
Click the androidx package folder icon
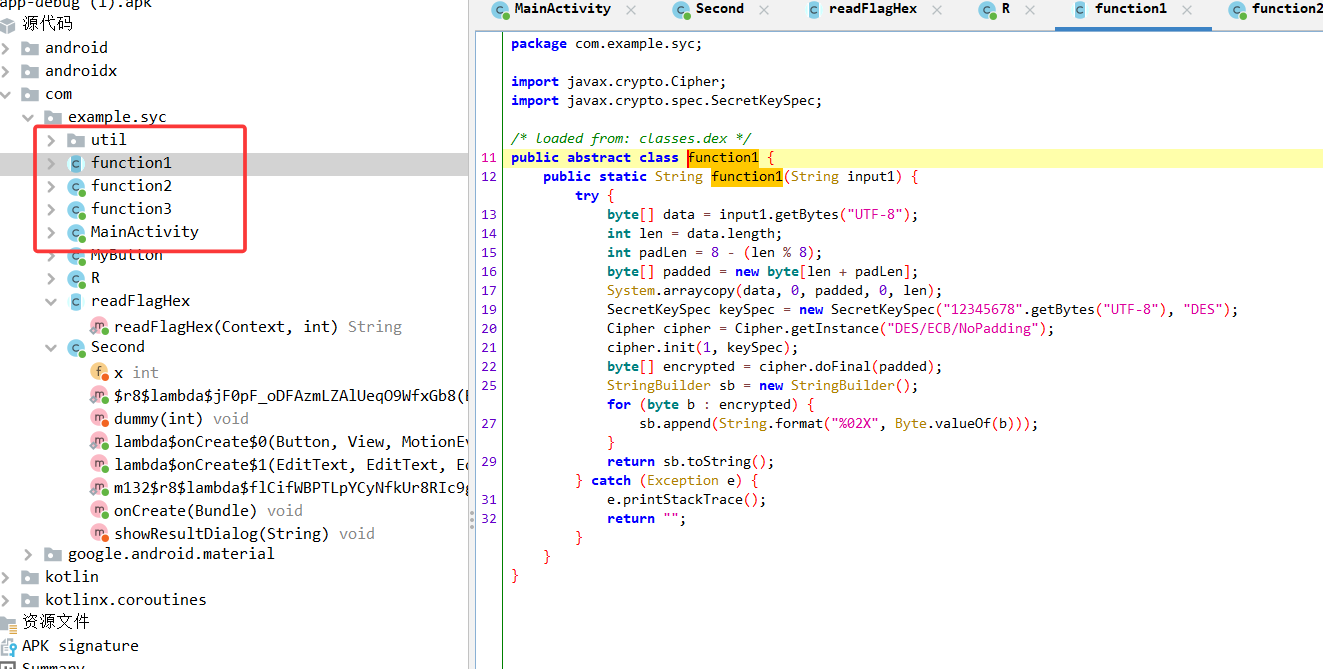pyautogui.click(x=30, y=71)
